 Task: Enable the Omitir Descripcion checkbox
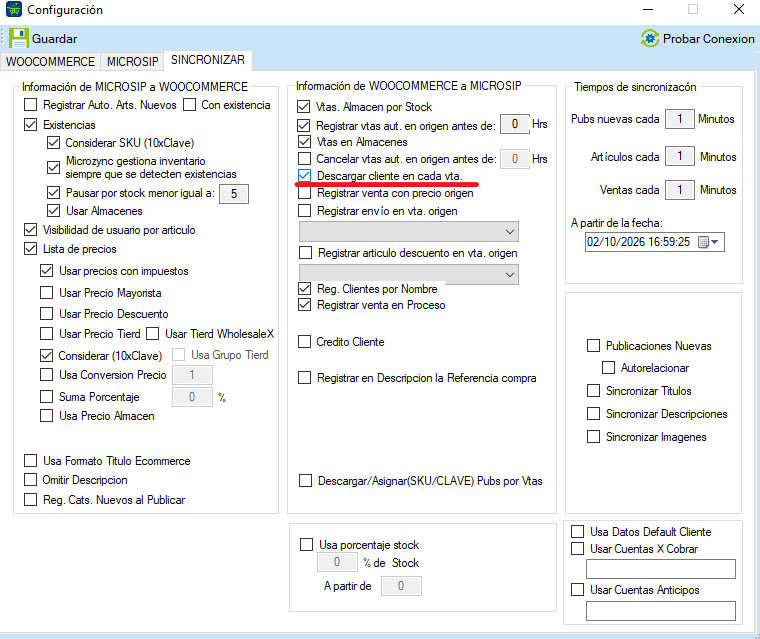coord(31,479)
